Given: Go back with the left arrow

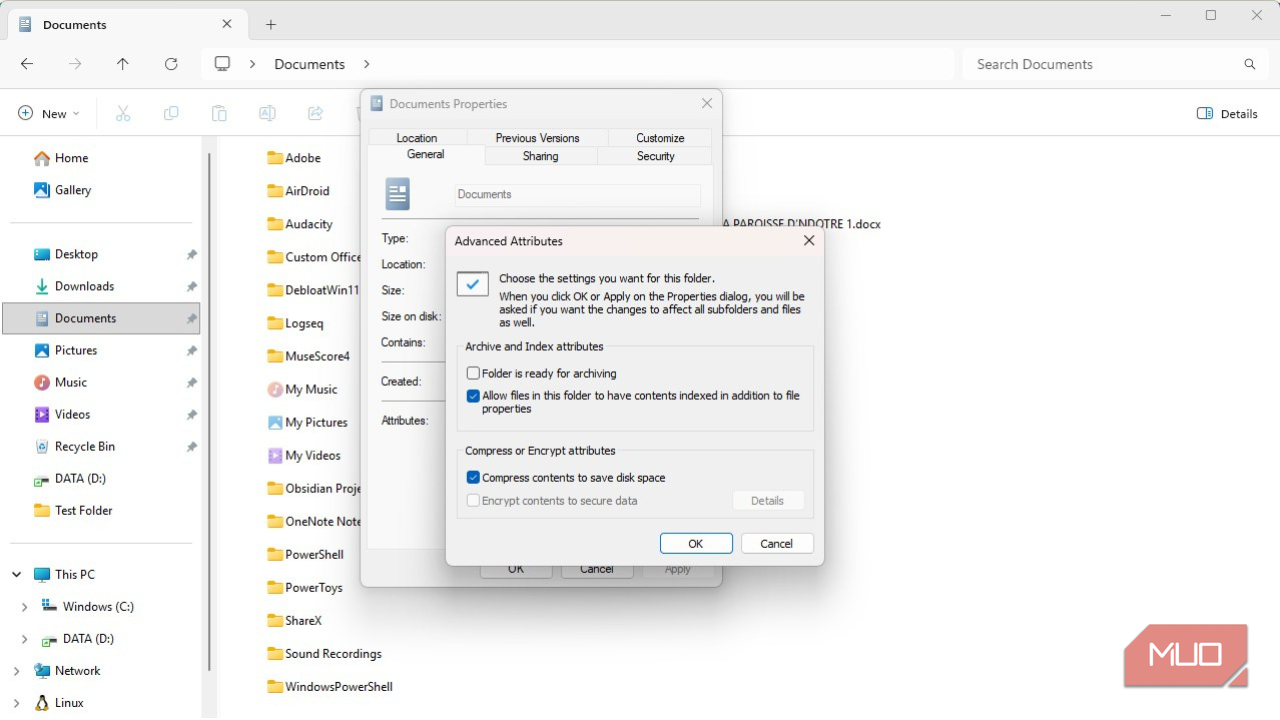Looking at the screenshot, I should click(x=27, y=64).
